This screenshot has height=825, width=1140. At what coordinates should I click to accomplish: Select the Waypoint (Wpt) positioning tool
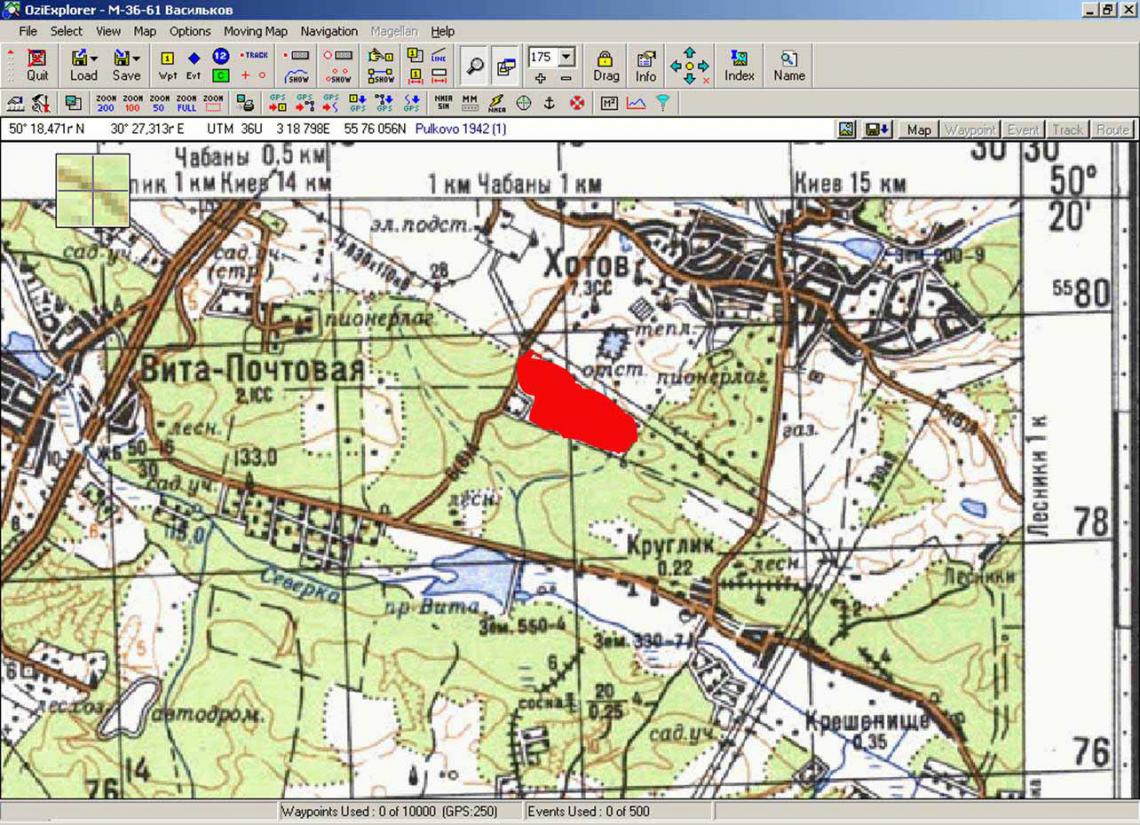167,65
